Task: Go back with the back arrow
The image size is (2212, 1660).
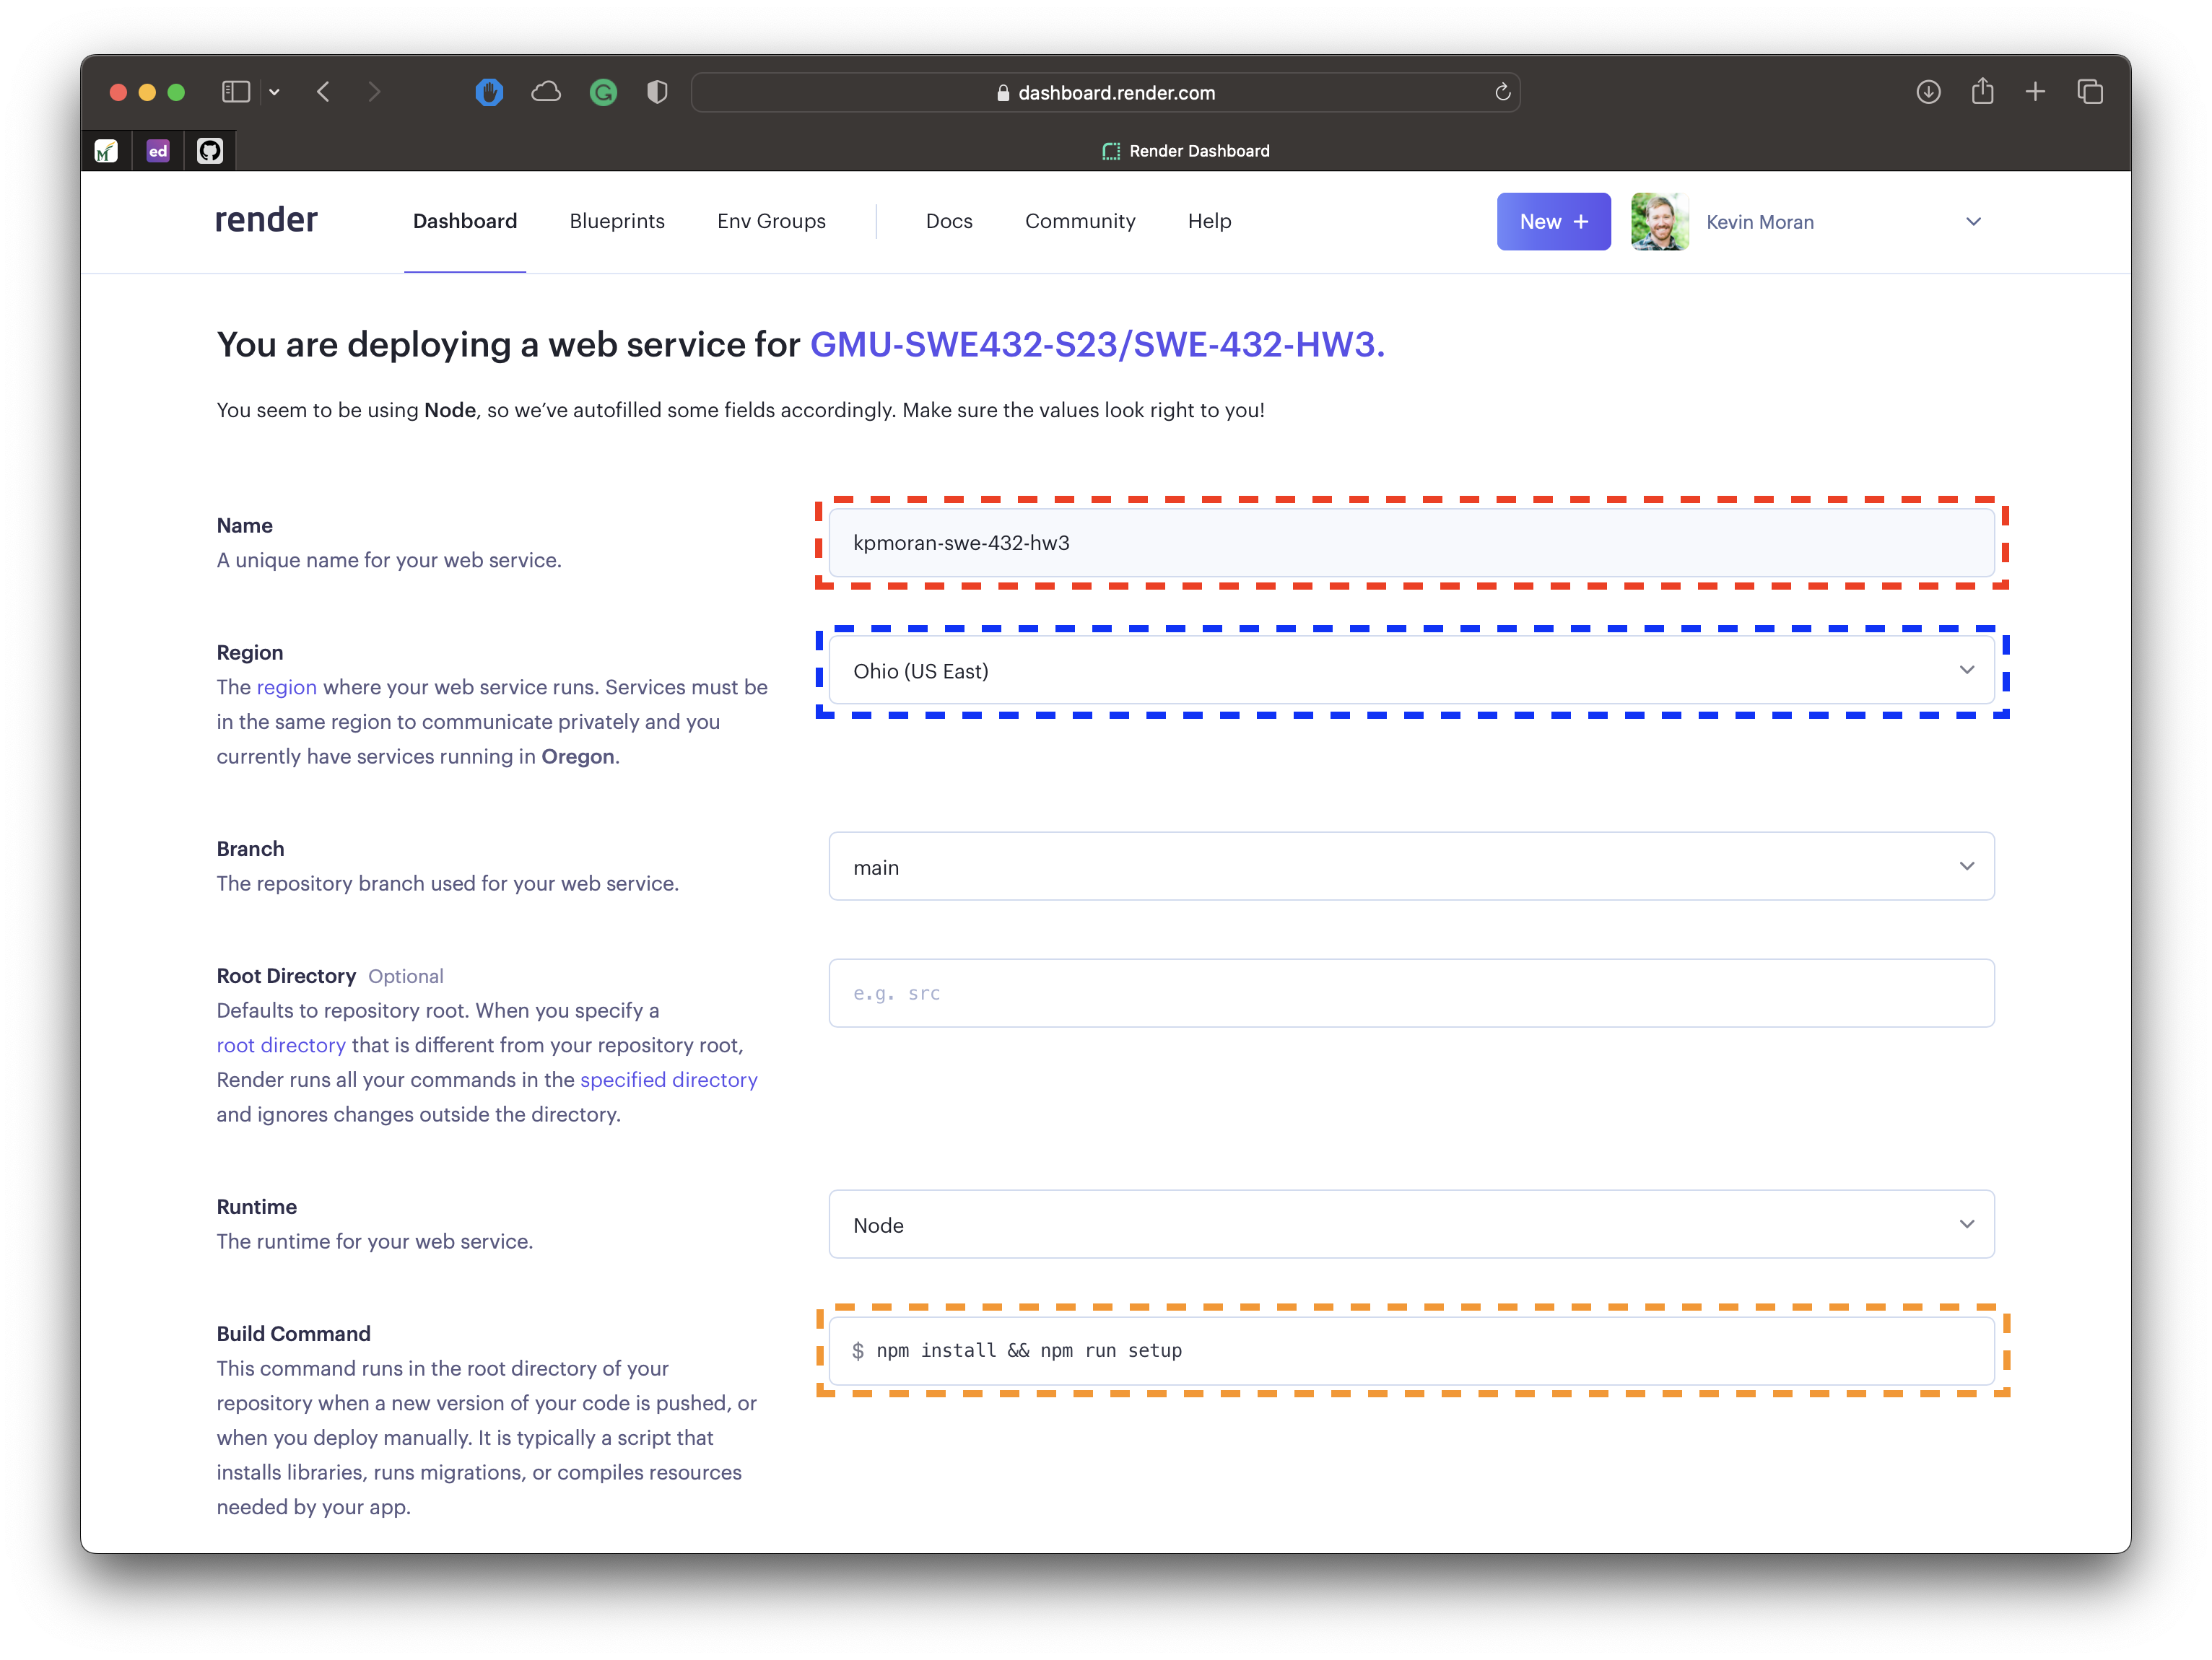Action: pos(323,92)
